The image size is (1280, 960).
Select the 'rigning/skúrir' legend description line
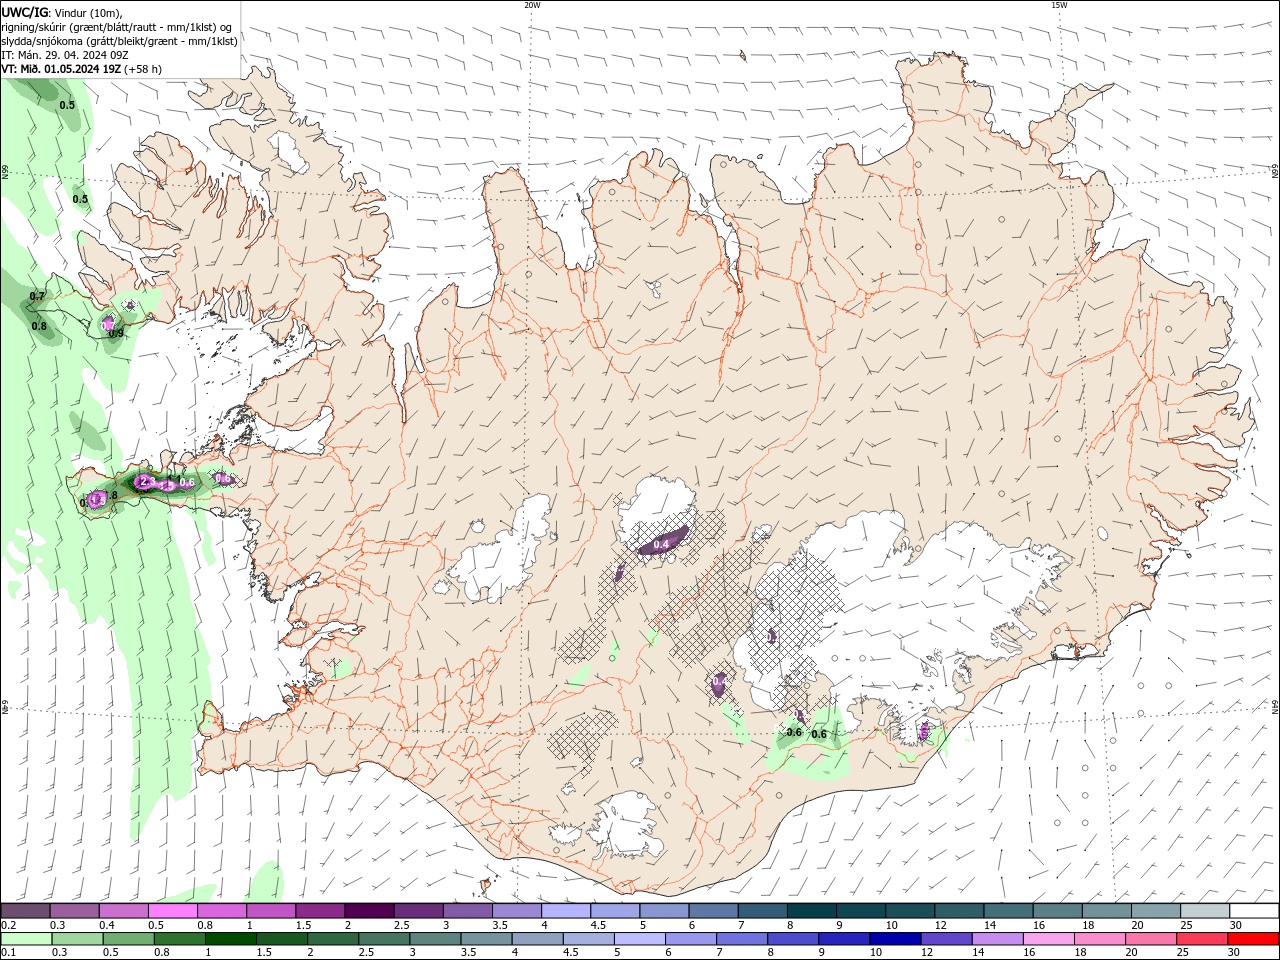[x=117, y=27]
